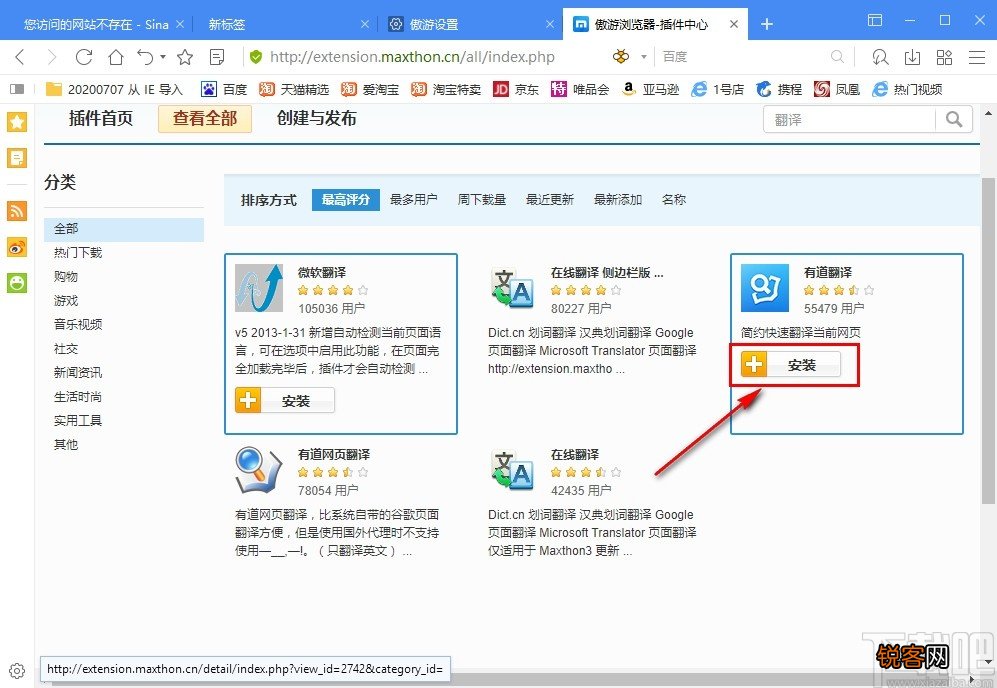
Task: Open the private browsing window icon in toolbar
Action: (x=880, y=57)
